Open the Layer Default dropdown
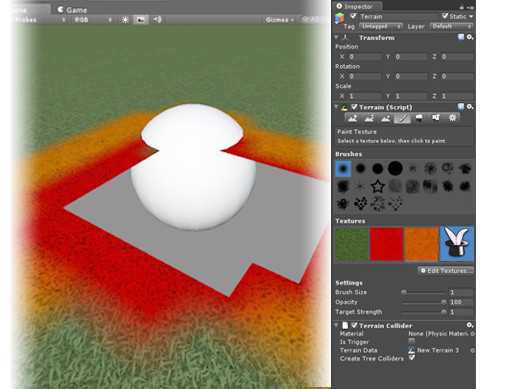The width and height of the screenshot is (516, 389). [451, 26]
